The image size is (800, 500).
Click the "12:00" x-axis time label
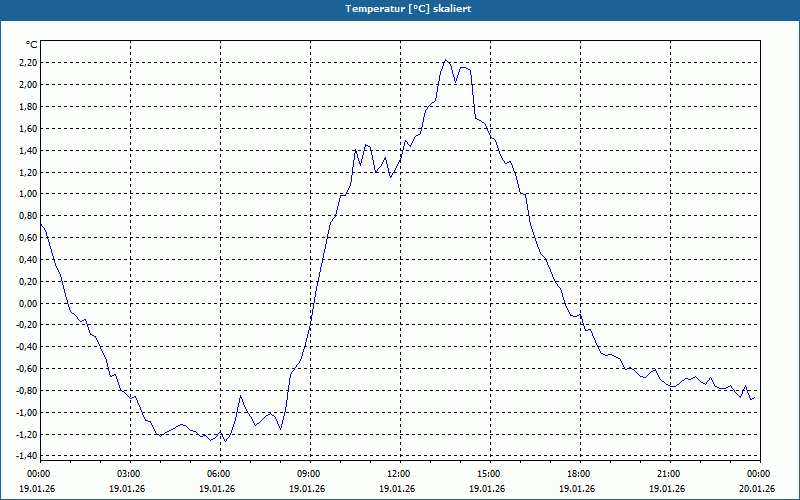(x=401, y=474)
